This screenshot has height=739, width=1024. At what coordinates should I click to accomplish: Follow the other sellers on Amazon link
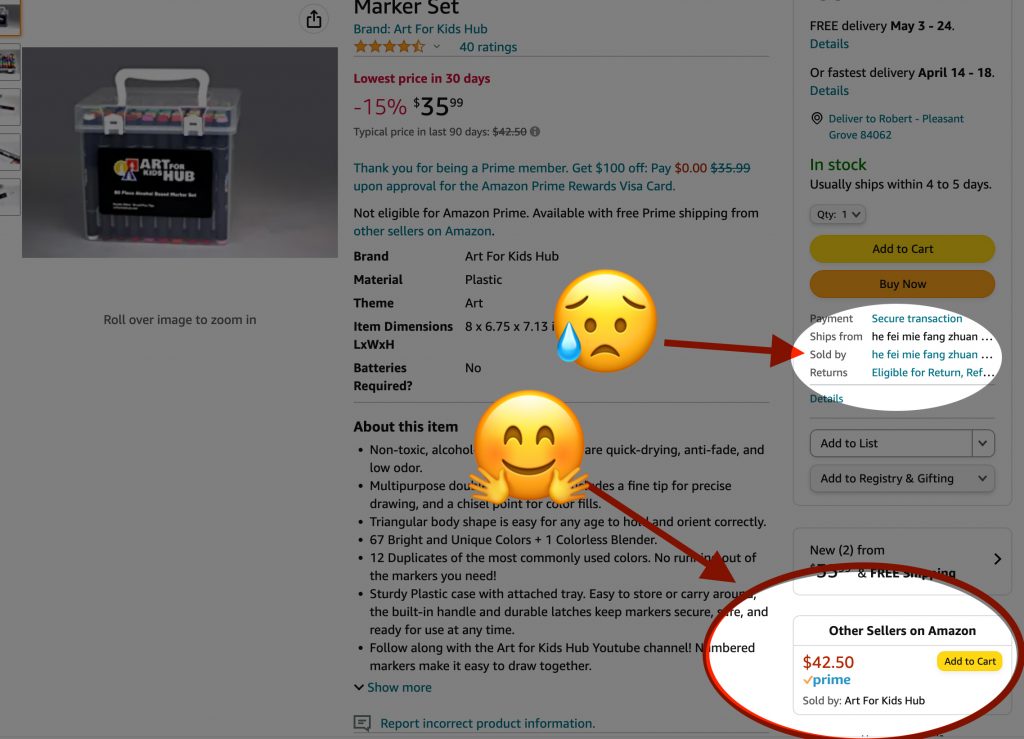[x=423, y=231]
